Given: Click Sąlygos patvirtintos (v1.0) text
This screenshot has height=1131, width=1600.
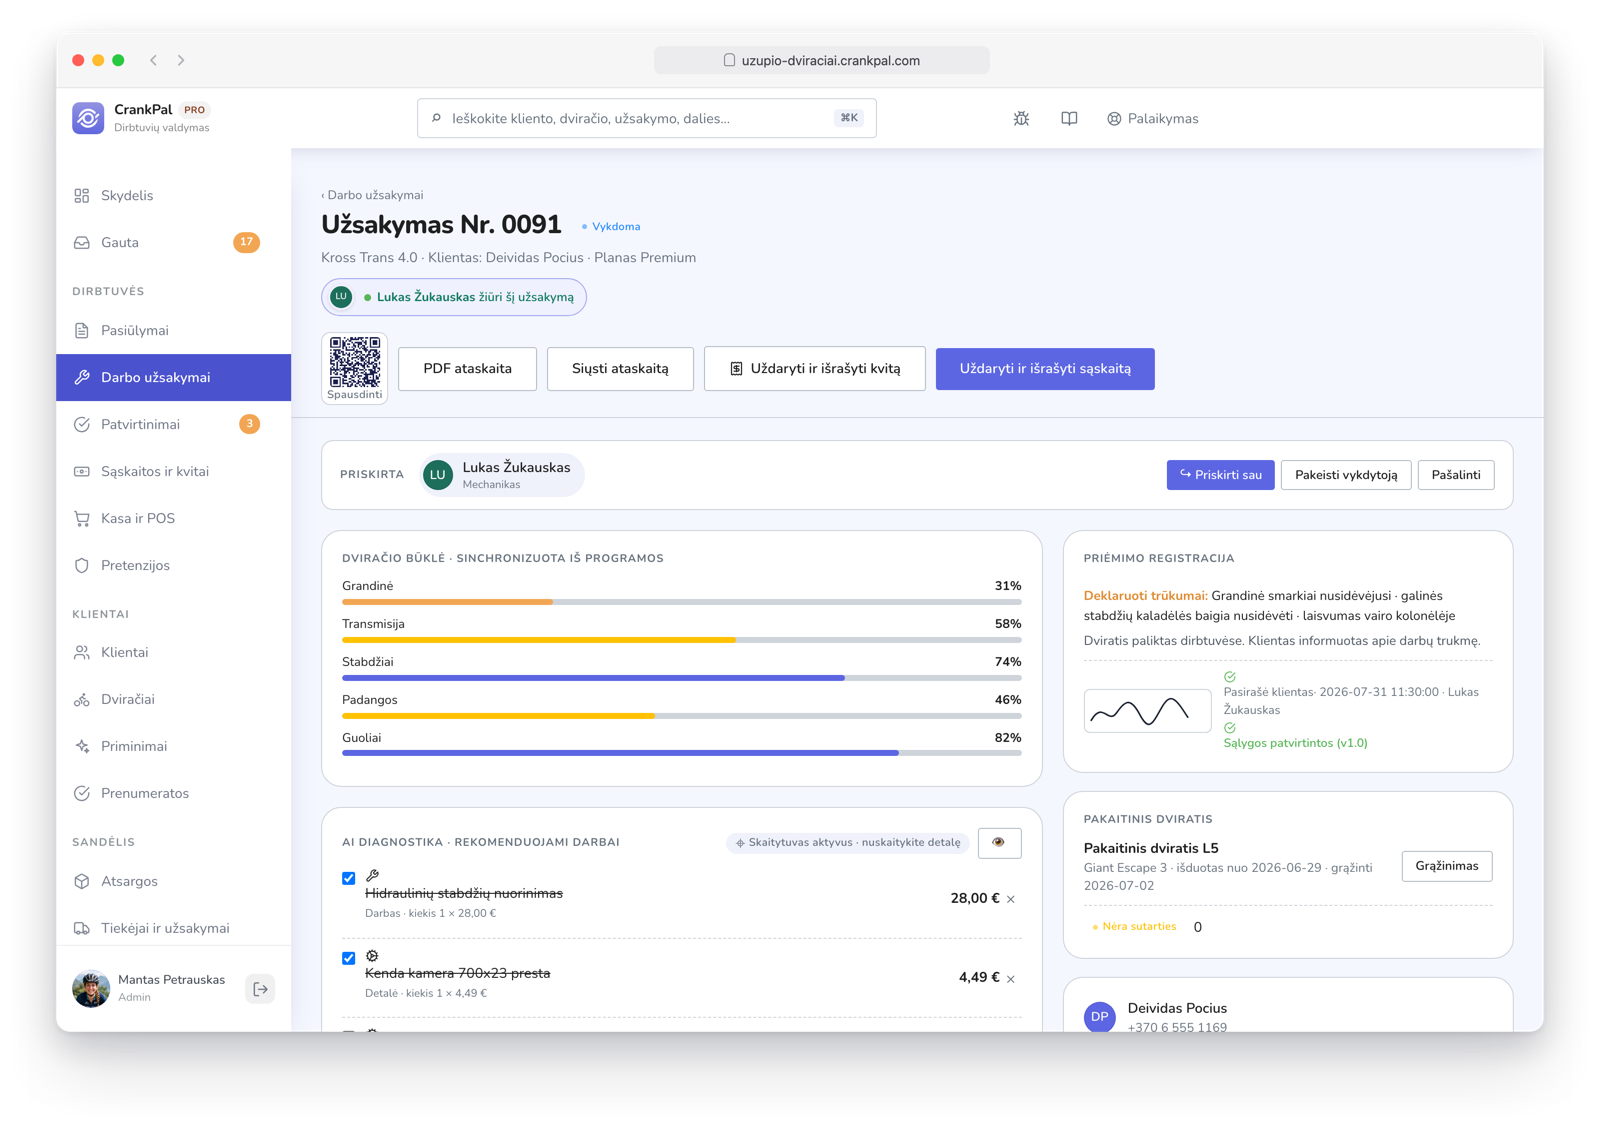Looking at the screenshot, I should (1295, 743).
